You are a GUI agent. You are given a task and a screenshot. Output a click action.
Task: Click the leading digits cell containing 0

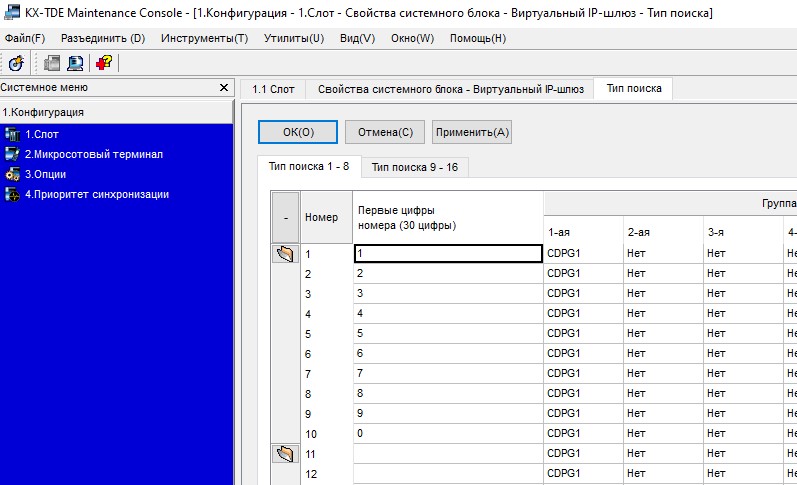[448, 433]
